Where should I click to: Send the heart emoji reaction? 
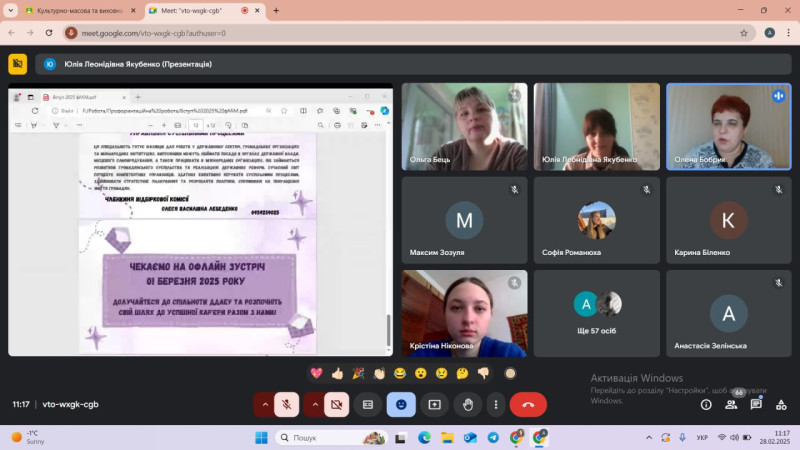(317, 373)
